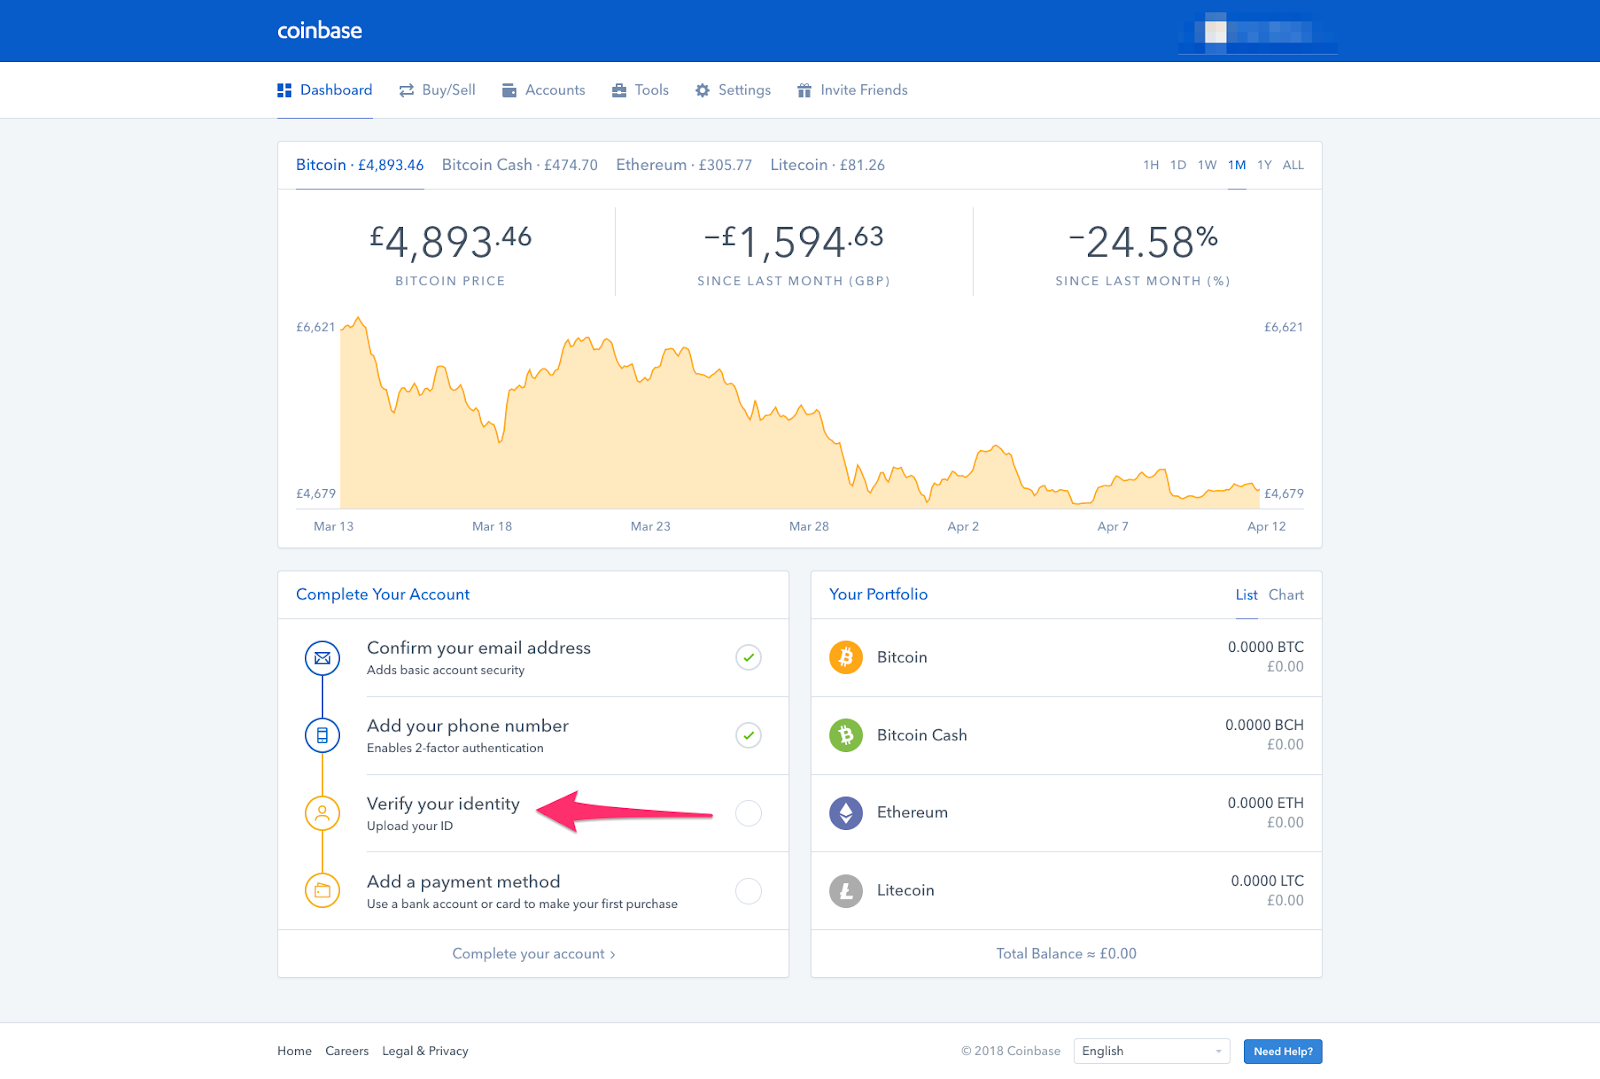Click the Settings gear icon
This screenshot has width=1600, height=1079.
coord(702,90)
